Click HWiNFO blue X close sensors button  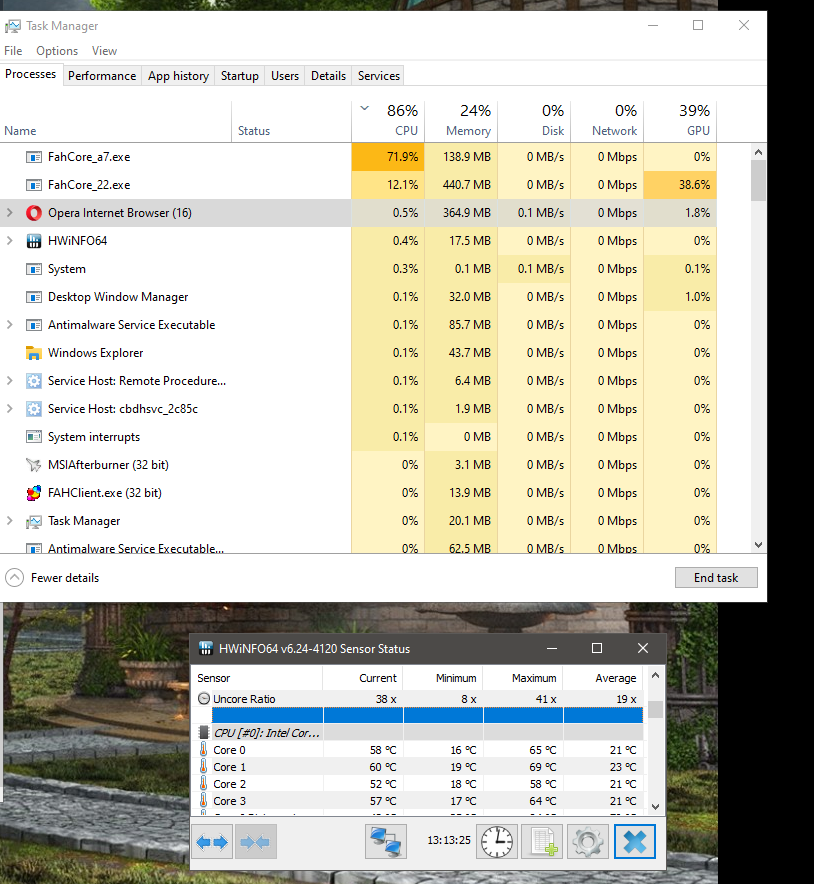tap(635, 842)
